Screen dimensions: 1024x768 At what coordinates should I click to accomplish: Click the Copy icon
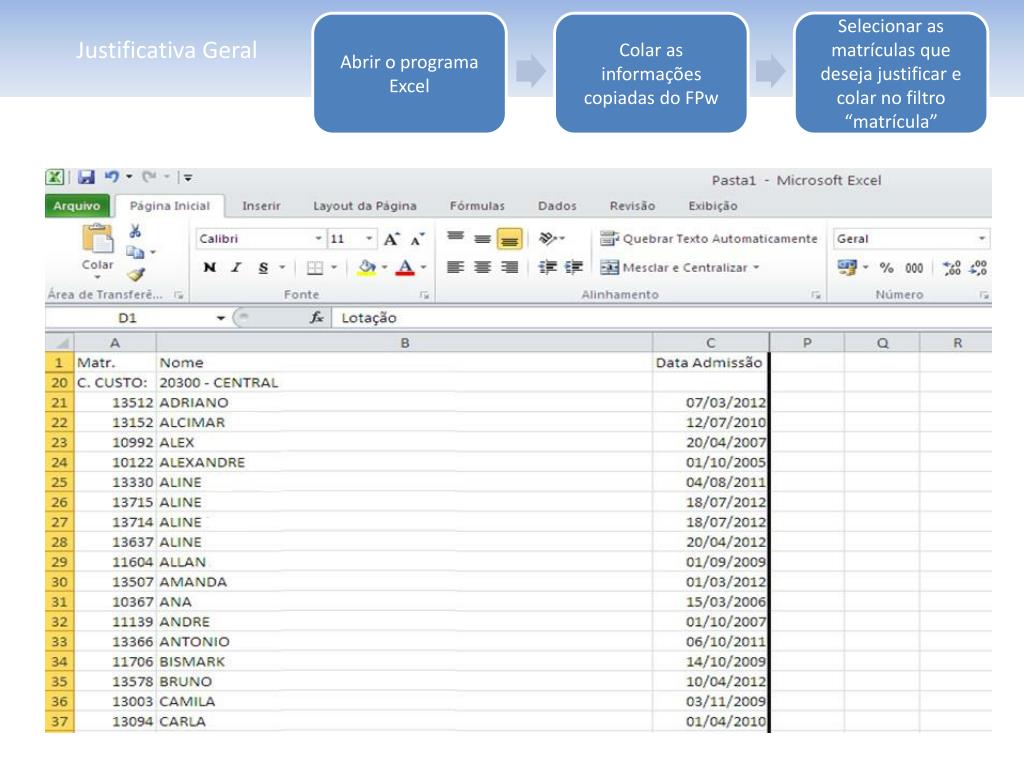tap(135, 251)
